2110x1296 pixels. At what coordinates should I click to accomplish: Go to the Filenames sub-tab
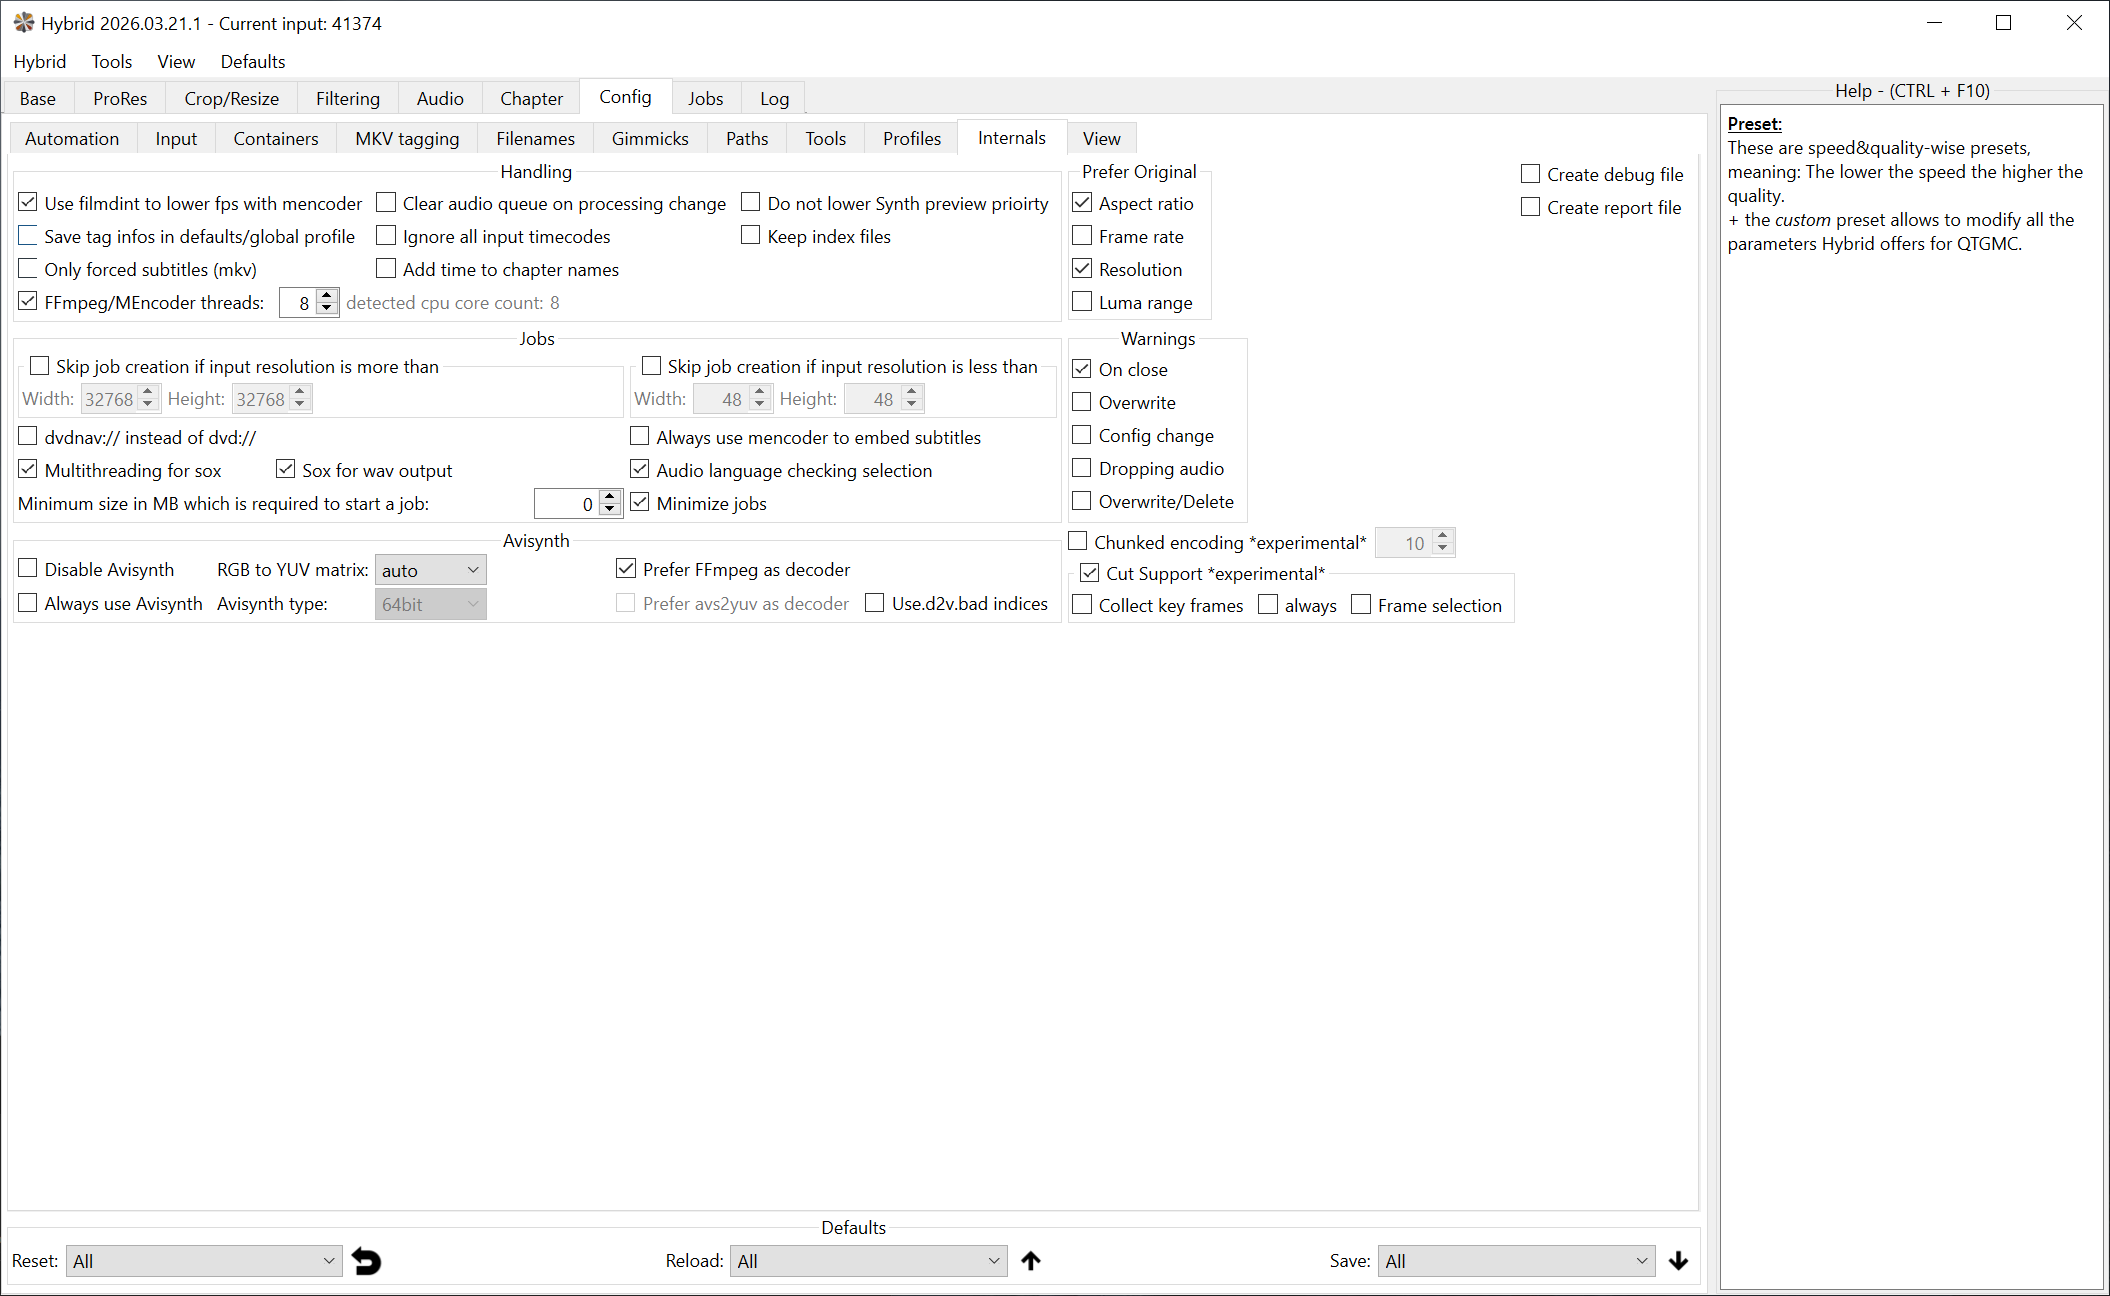click(x=536, y=138)
